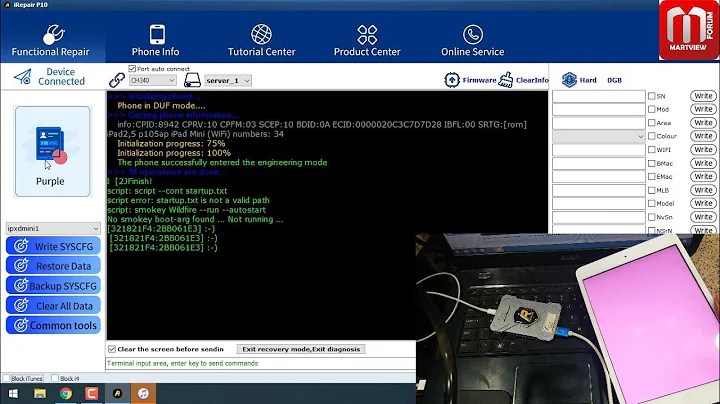Click the Area value input field

[x=599, y=123]
